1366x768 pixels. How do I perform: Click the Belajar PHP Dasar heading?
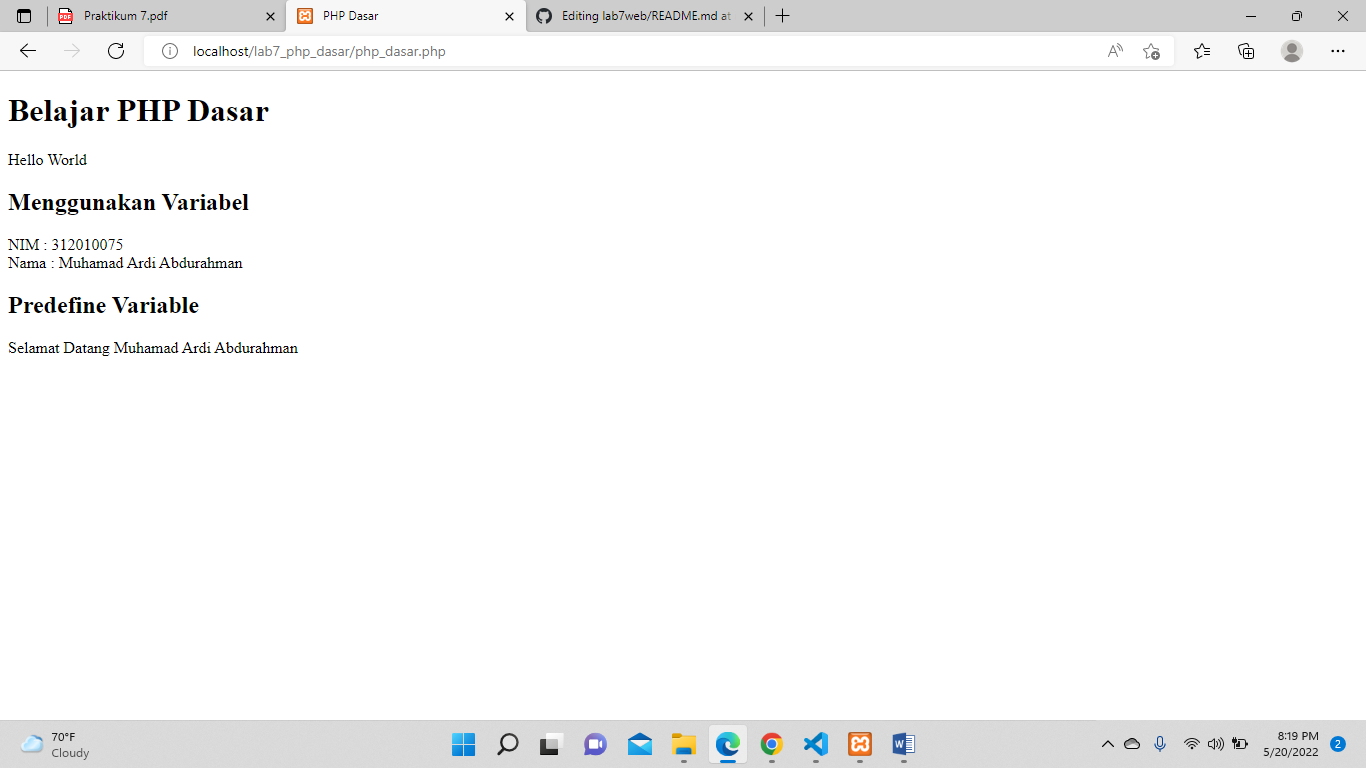coord(138,111)
